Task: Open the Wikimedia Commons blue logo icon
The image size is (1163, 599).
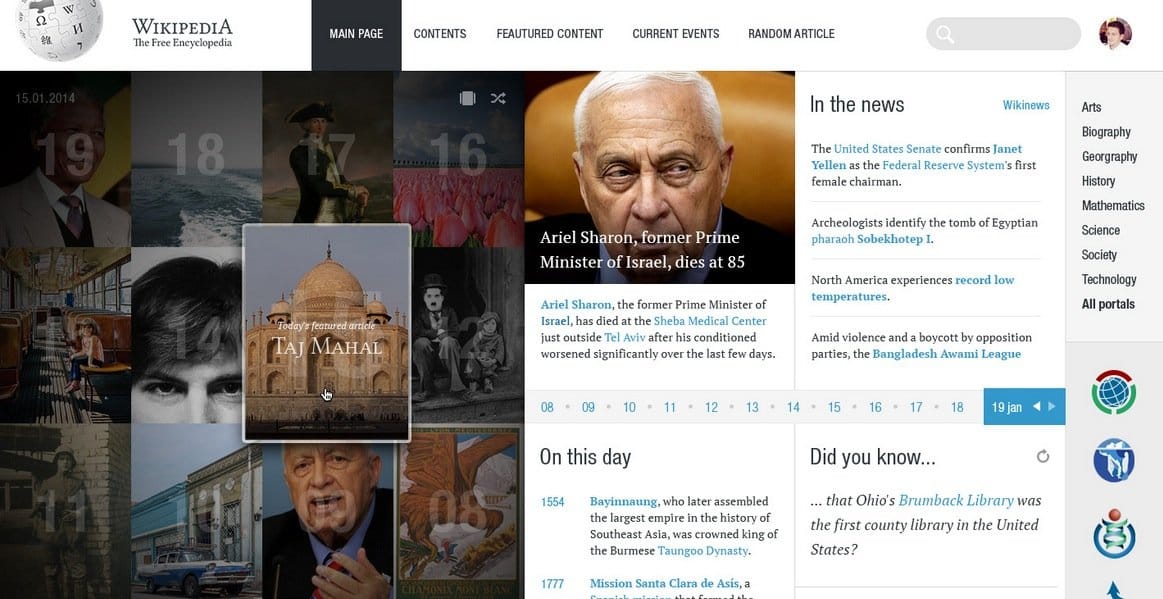Action: click(1113, 461)
